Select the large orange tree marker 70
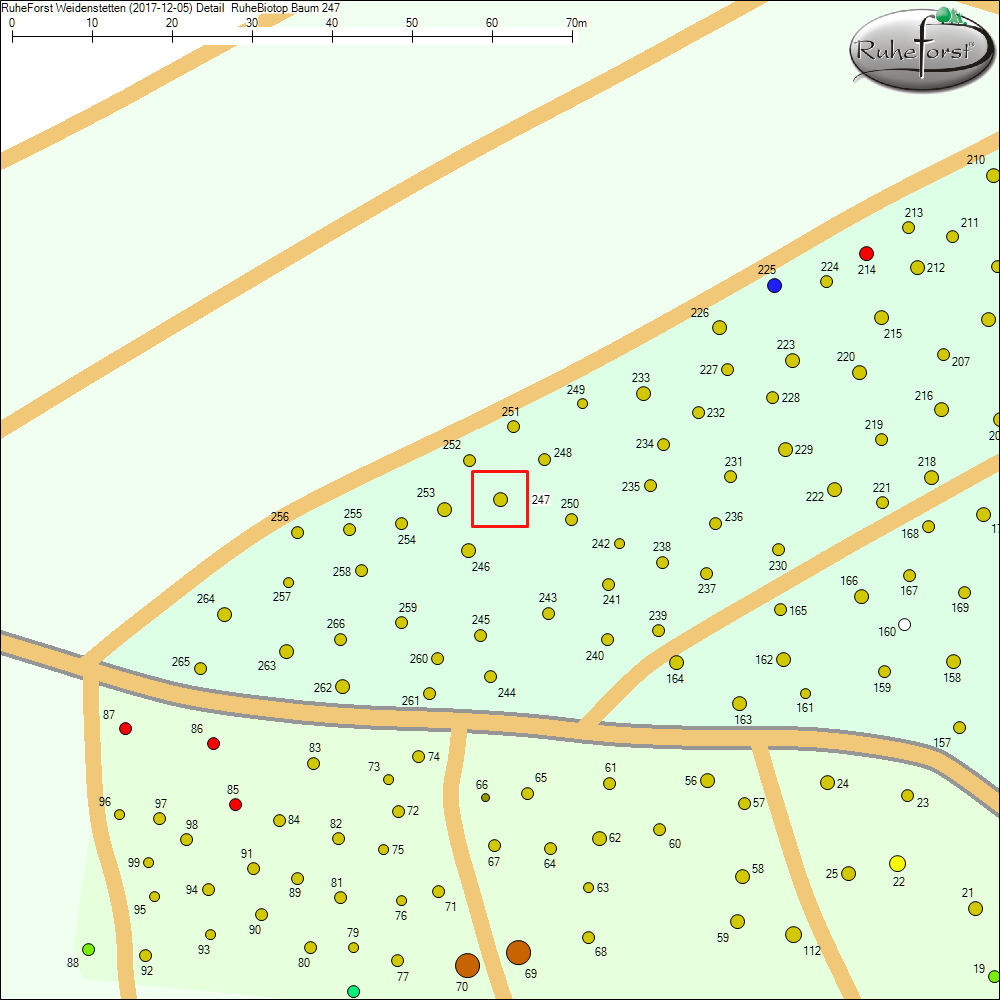Image resolution: width=1000 pixels, height=1000 pixels. pyautogui.click(x=467, y=965)
